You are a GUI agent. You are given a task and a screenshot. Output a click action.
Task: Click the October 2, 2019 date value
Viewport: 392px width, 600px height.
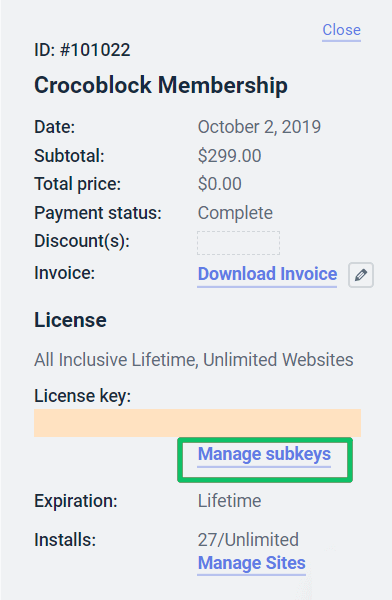259,127
